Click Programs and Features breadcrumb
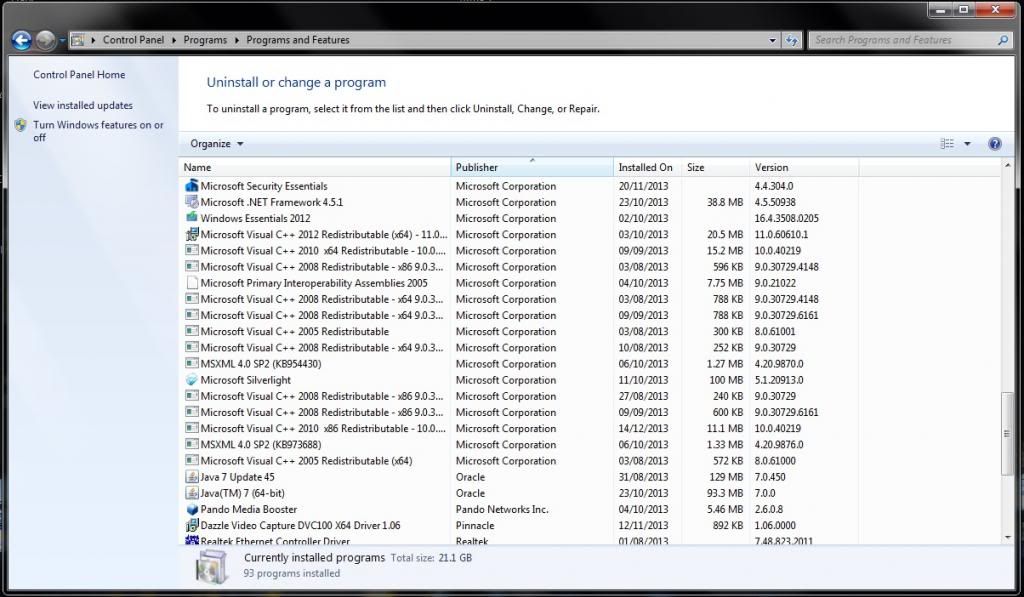This screenshot has height=597, width=1024. 298,40
